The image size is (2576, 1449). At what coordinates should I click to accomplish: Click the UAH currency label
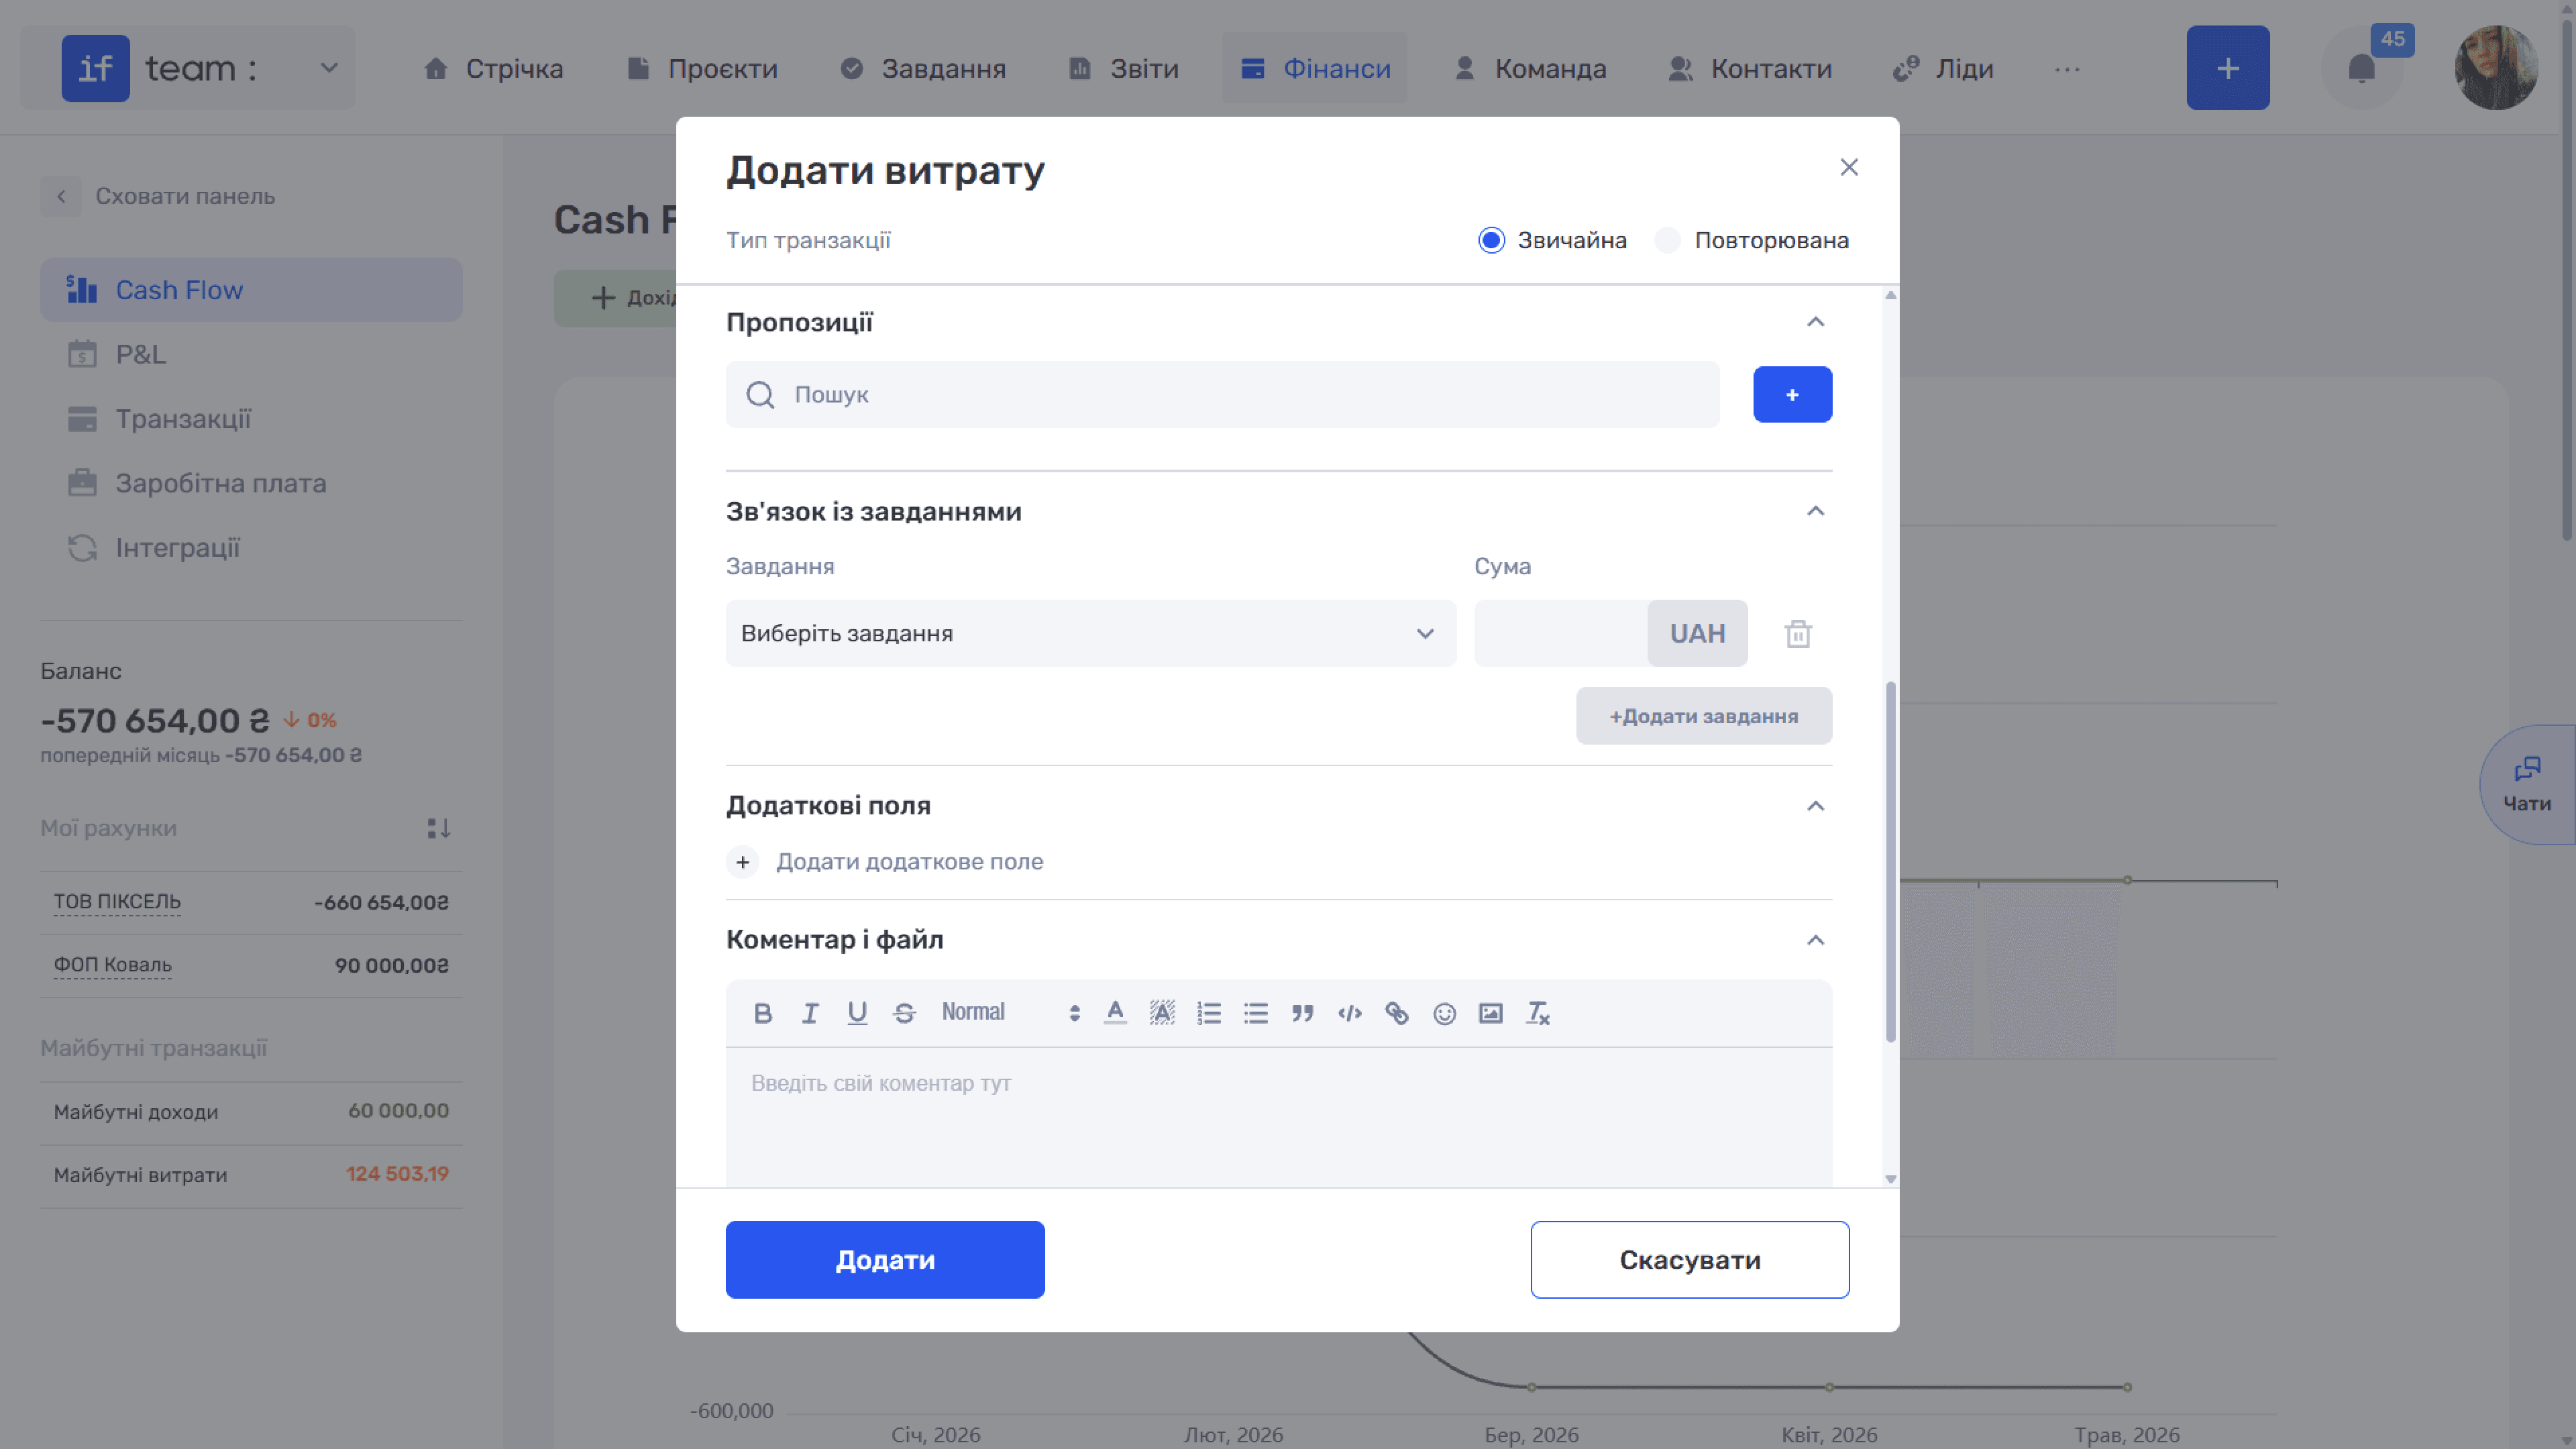click(x=1698, y=634)
